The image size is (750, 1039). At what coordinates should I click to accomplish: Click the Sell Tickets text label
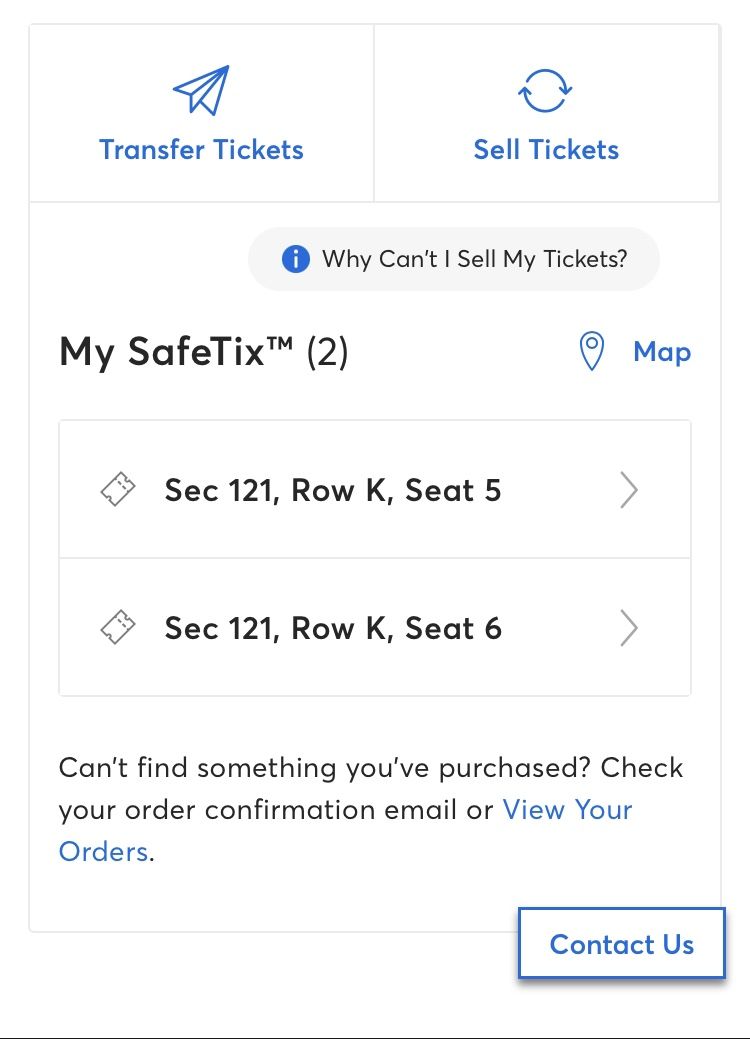tap(547, 150)
